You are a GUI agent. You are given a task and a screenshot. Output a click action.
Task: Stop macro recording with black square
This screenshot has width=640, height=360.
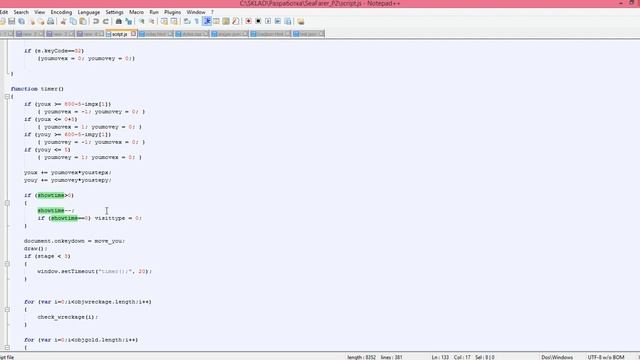tap(258, 21)
